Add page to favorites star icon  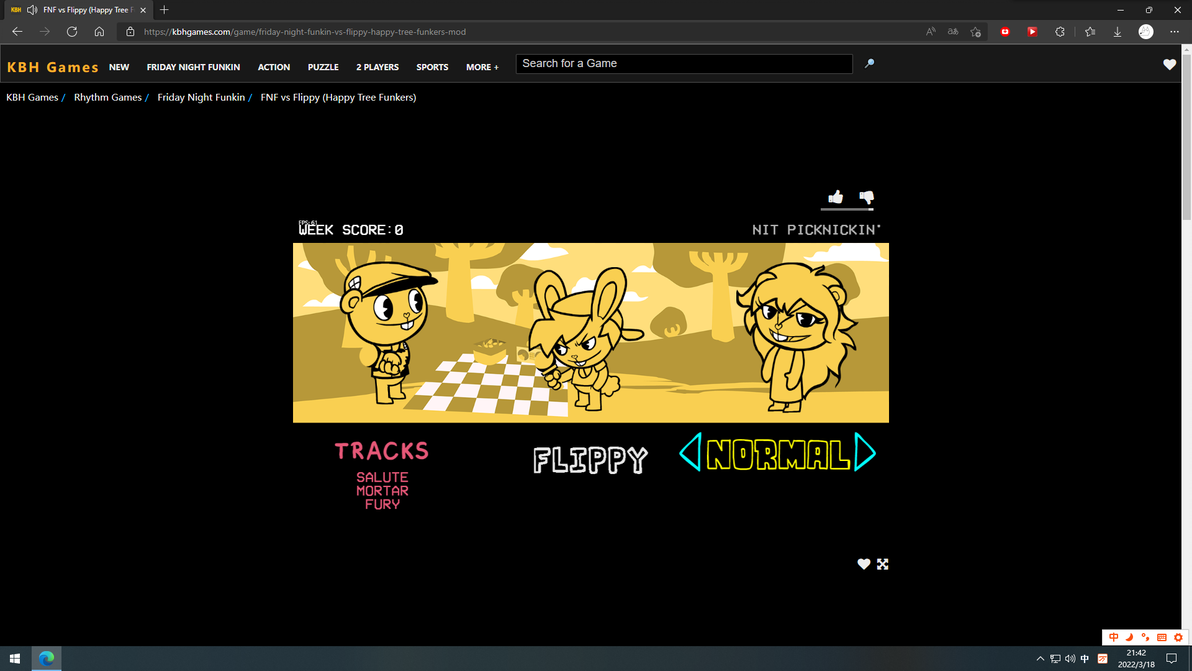pos(976,32)
